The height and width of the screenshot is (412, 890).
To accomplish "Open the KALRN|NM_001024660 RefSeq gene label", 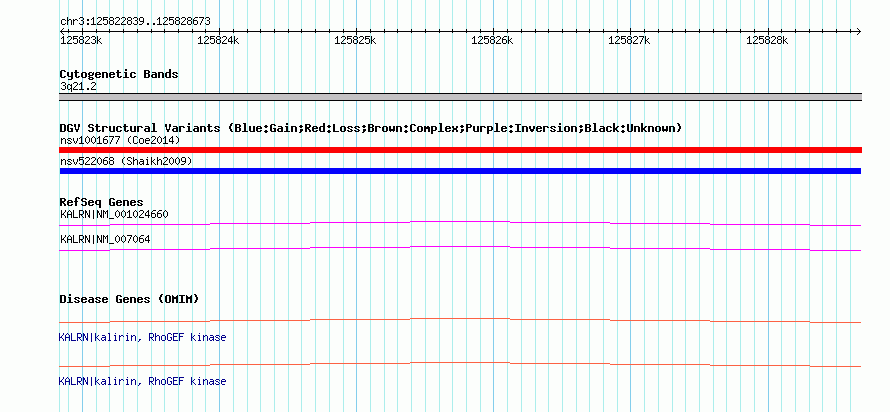I will [114, 215].
